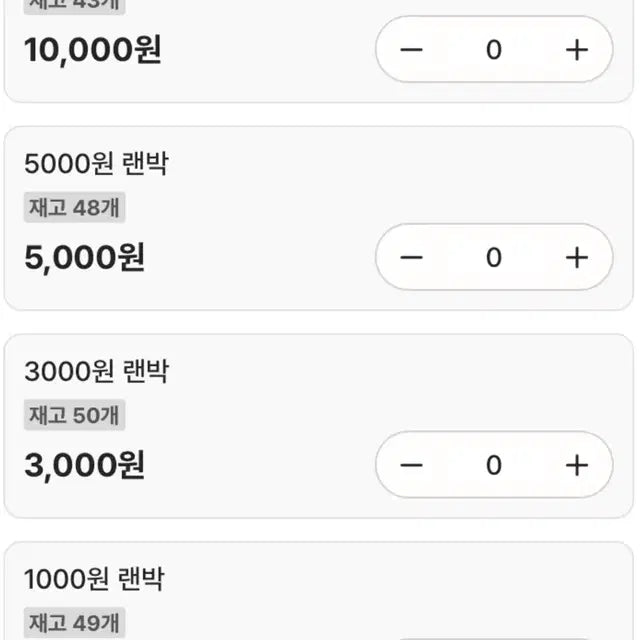Add one 3000원 랜박 with plus icon
Image resolution: width=640 pixels, height=640 pixels.
(x=576, y=465)
